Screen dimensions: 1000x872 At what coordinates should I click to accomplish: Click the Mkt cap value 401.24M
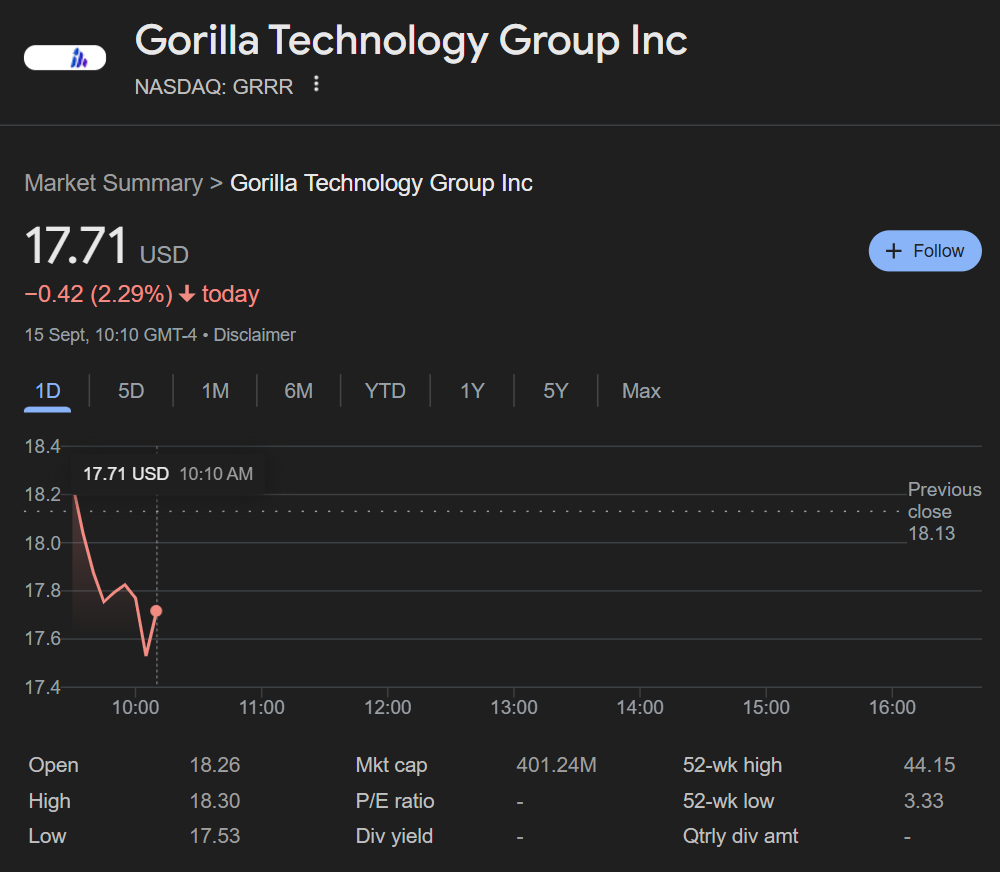[556, 765]
